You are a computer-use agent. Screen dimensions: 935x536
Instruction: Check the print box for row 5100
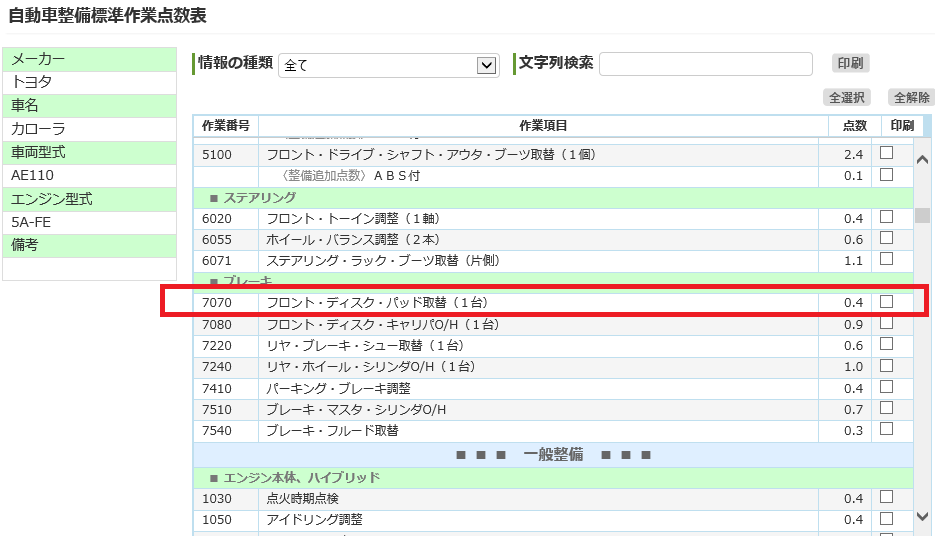[x=887, y=153]
